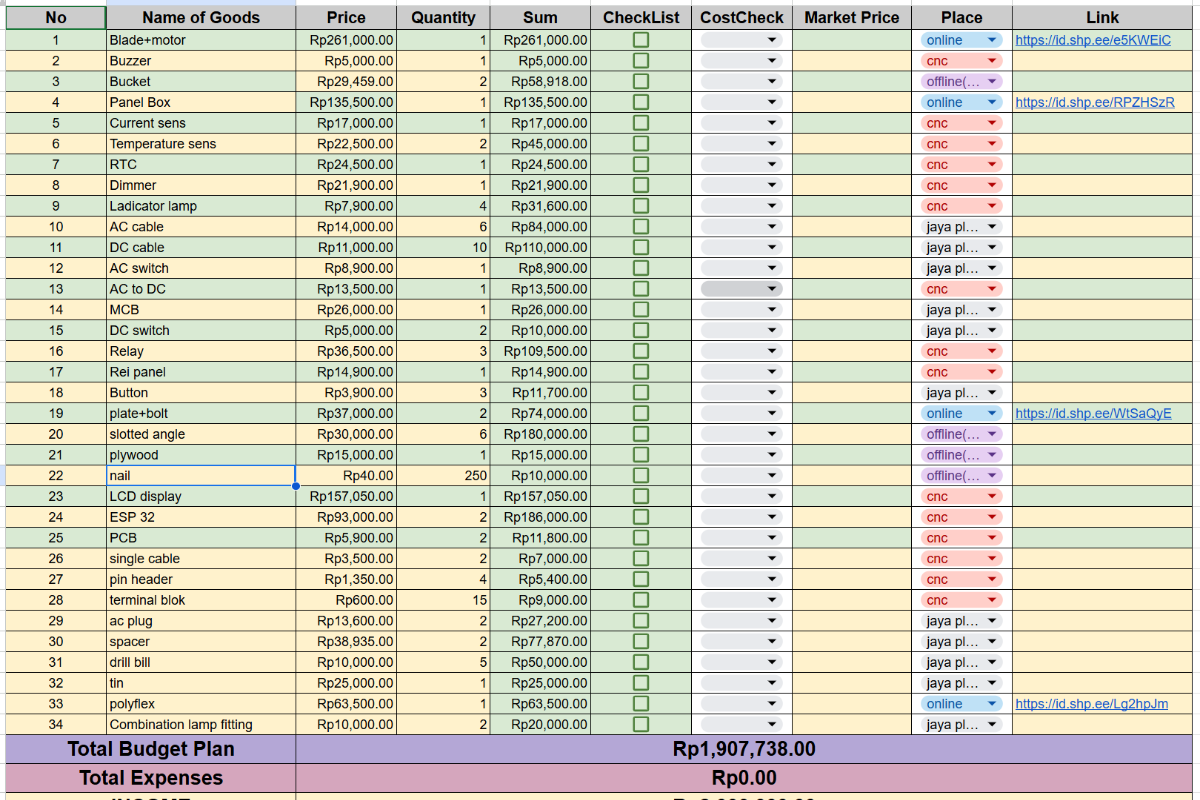Viewport: 1200px width, 800px height.
Task: Select the Total Budget Plan label cell
Action: point(151,749)
